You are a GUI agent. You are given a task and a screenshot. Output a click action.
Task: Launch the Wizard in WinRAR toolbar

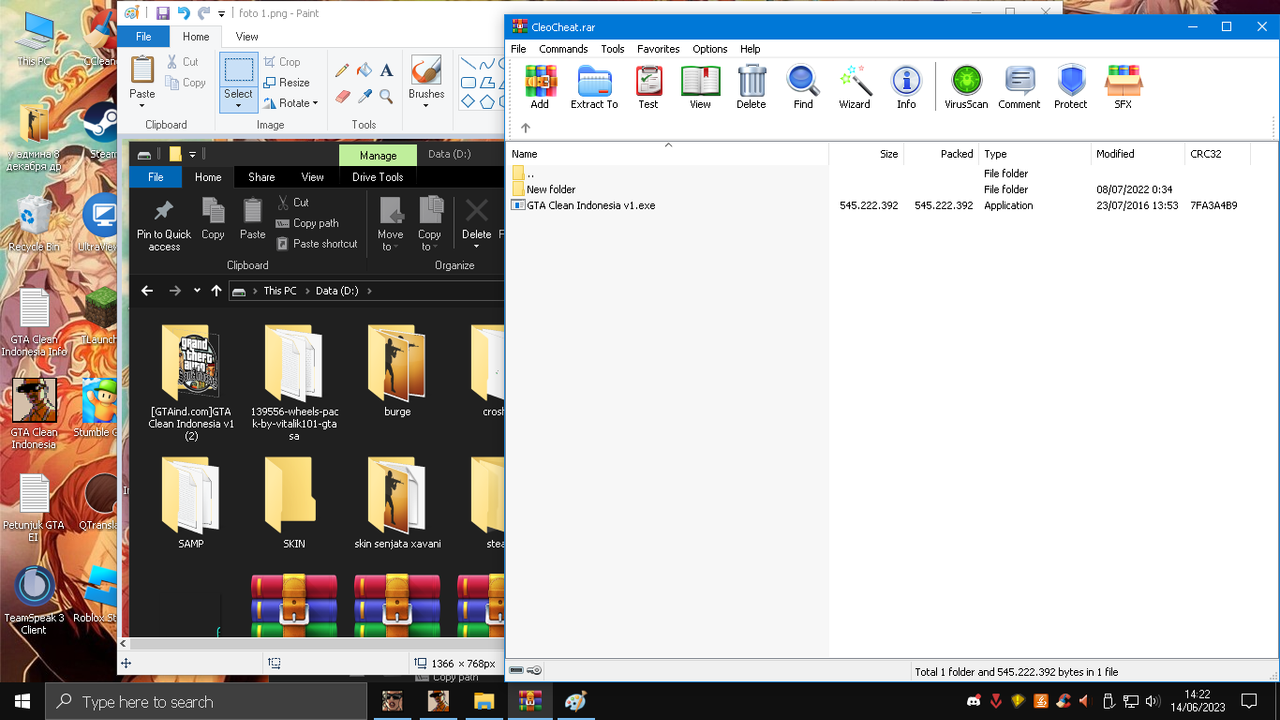(x=855, y=87)
